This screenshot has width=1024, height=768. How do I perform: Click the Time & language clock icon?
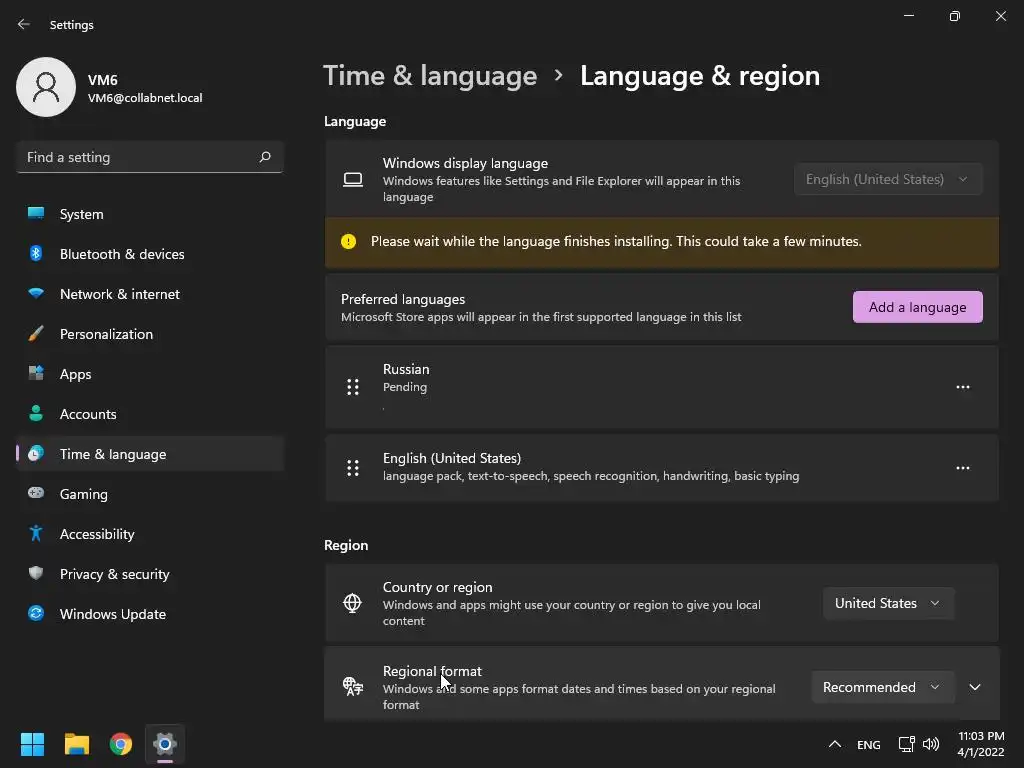tap(36, 453)
